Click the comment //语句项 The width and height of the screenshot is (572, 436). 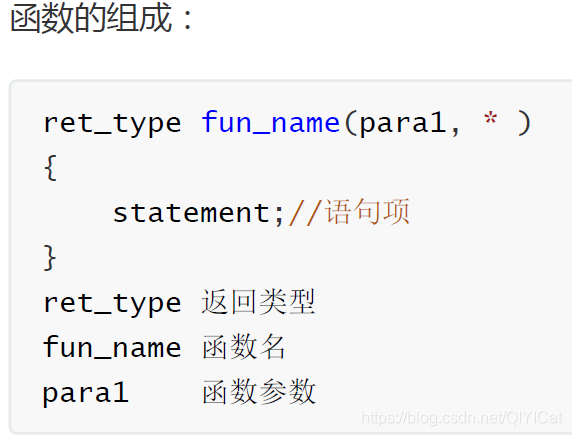point(349,212)
